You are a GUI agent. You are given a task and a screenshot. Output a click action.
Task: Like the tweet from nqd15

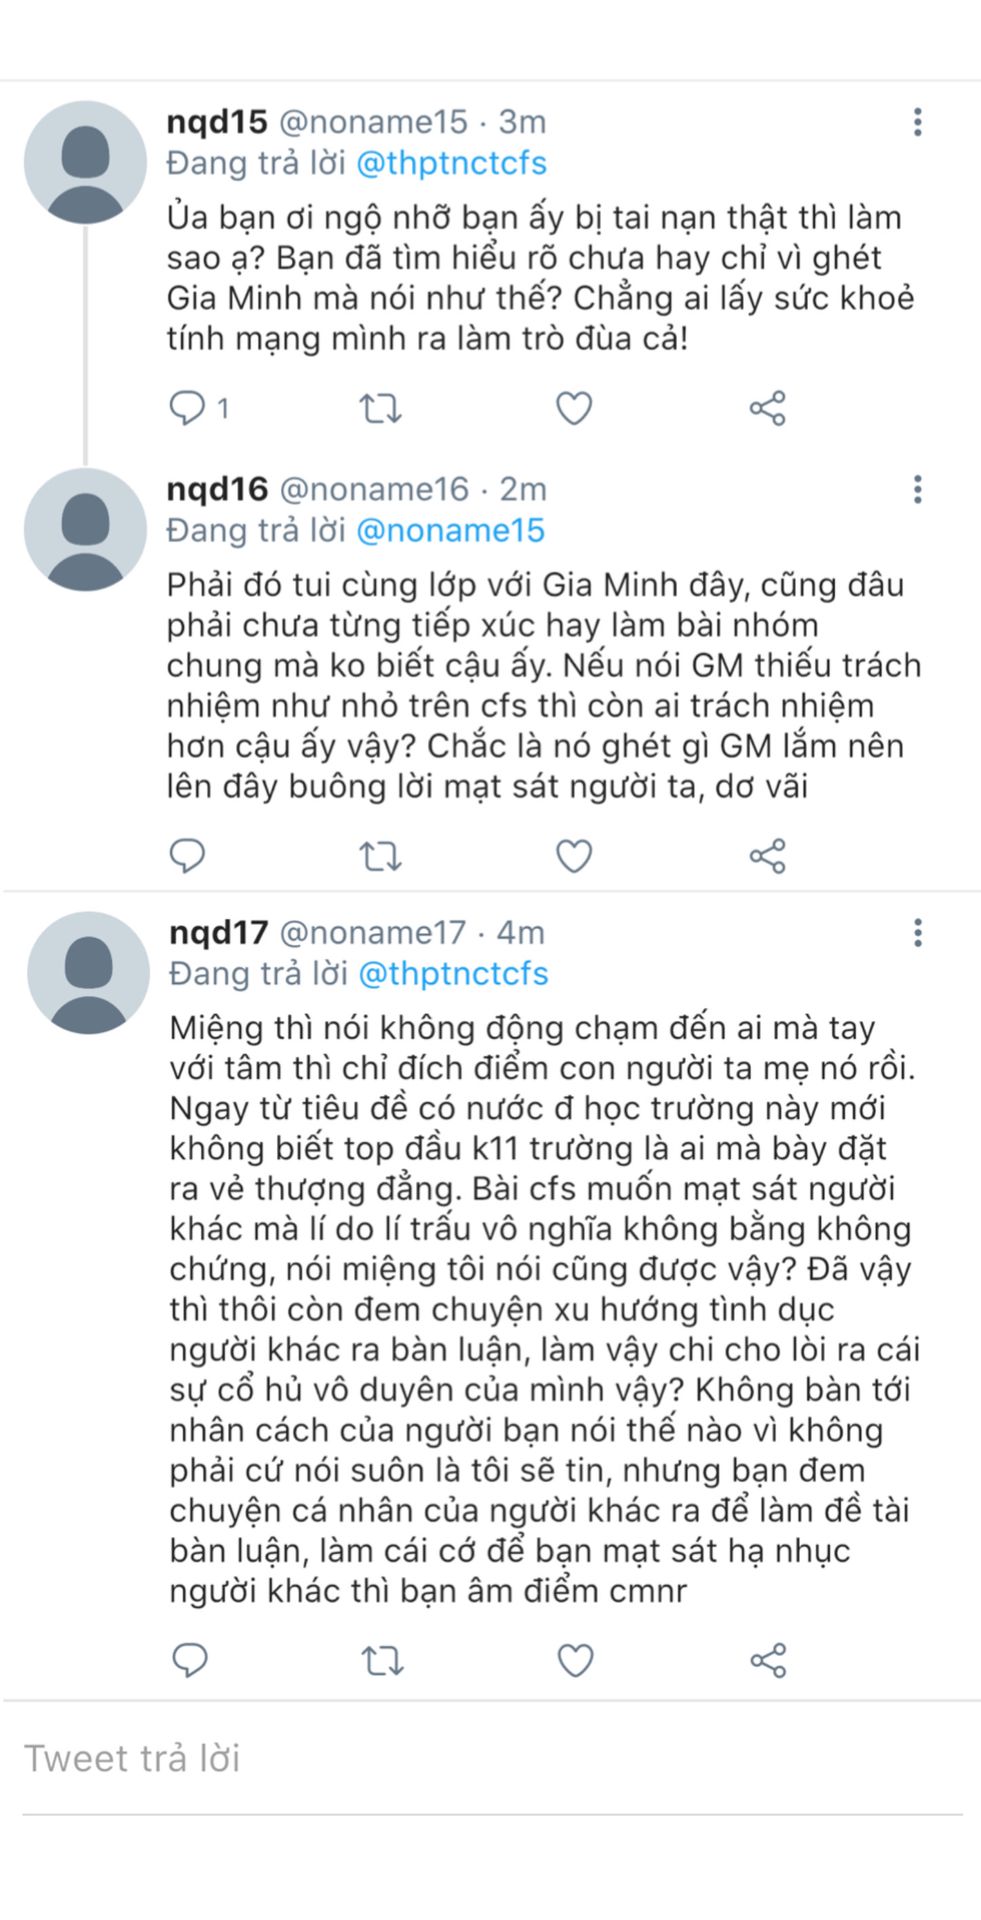574,408
